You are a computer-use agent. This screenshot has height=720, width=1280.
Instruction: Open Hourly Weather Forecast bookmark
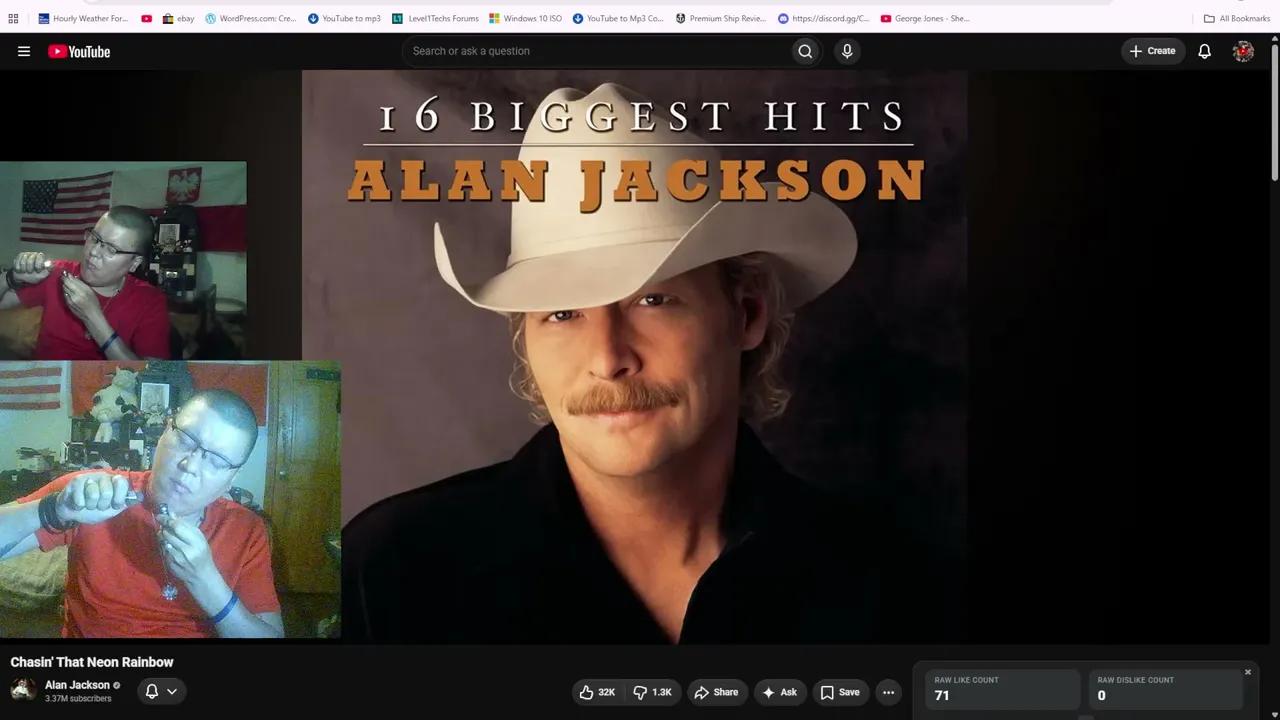tap(83, 18)
